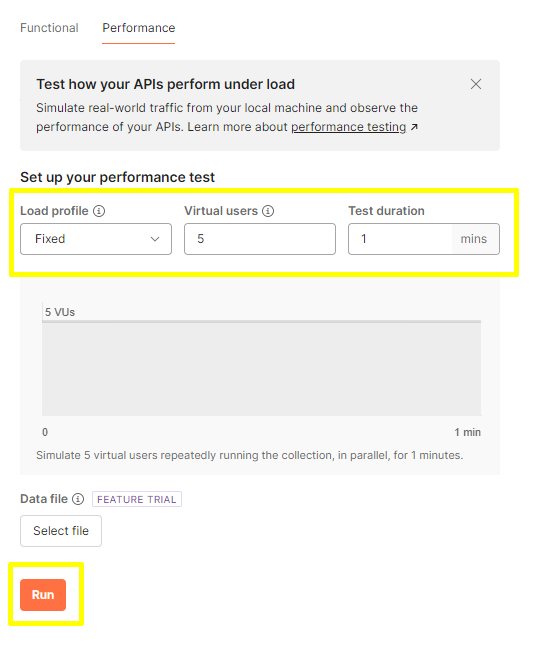Click the Virtual users info icon
The width and height of the screenshot is (538, 670).
coord(268,211)
